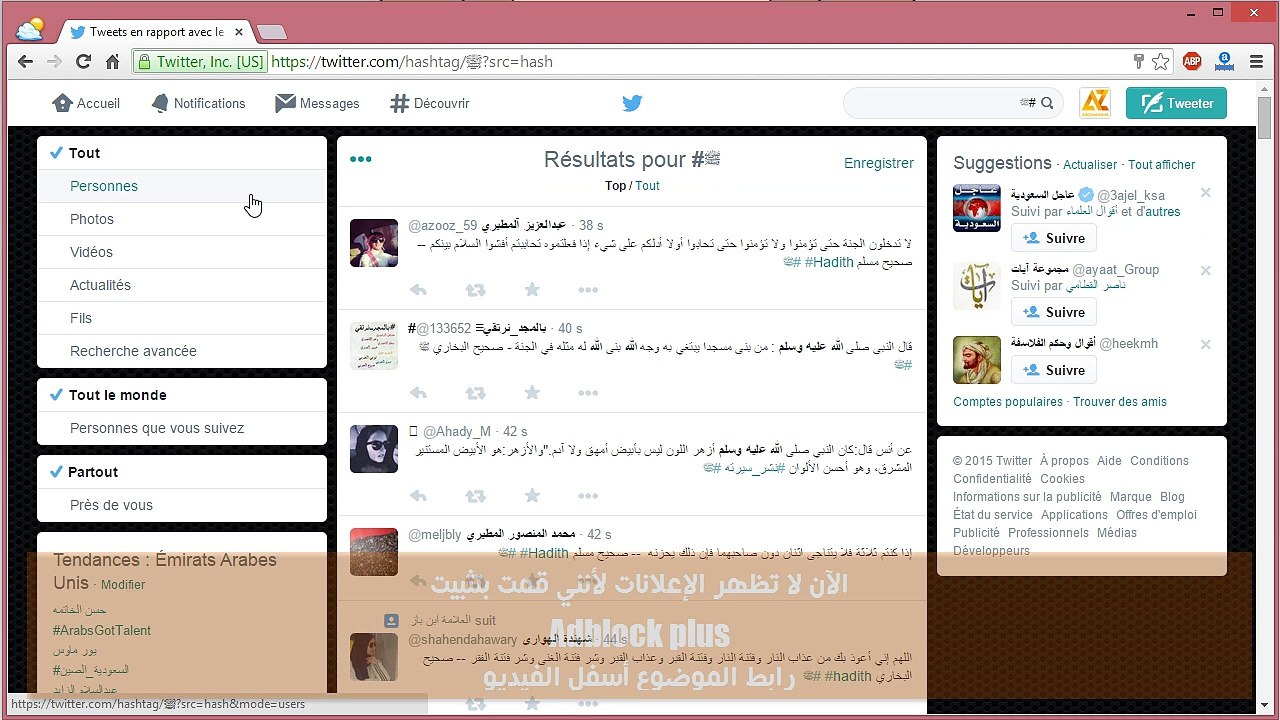Open the Chrome hamburger menu

1257,62
